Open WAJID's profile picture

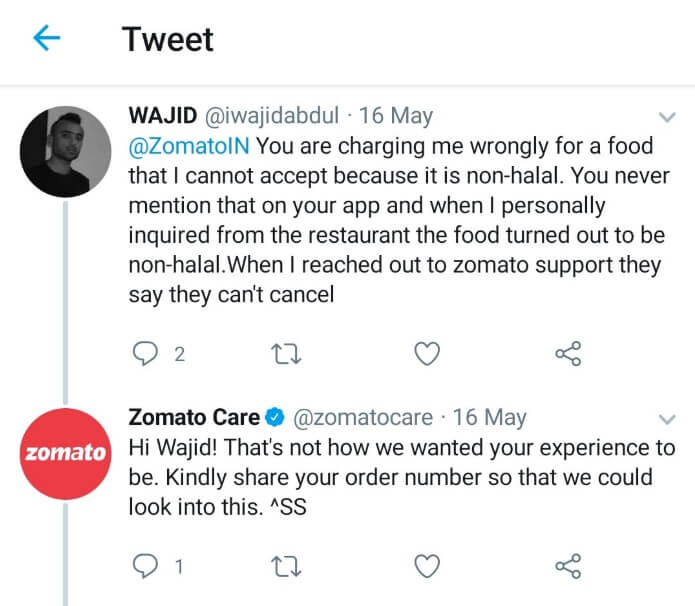coord(66,152)
